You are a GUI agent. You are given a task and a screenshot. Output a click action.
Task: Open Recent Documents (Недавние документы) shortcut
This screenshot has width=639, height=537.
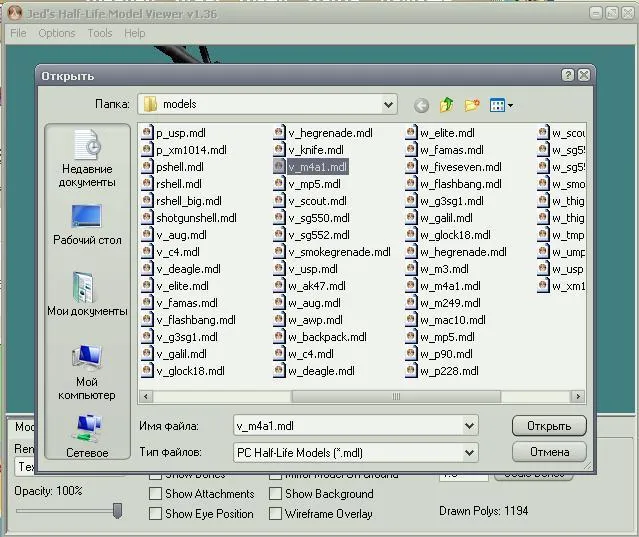point(86,158)
